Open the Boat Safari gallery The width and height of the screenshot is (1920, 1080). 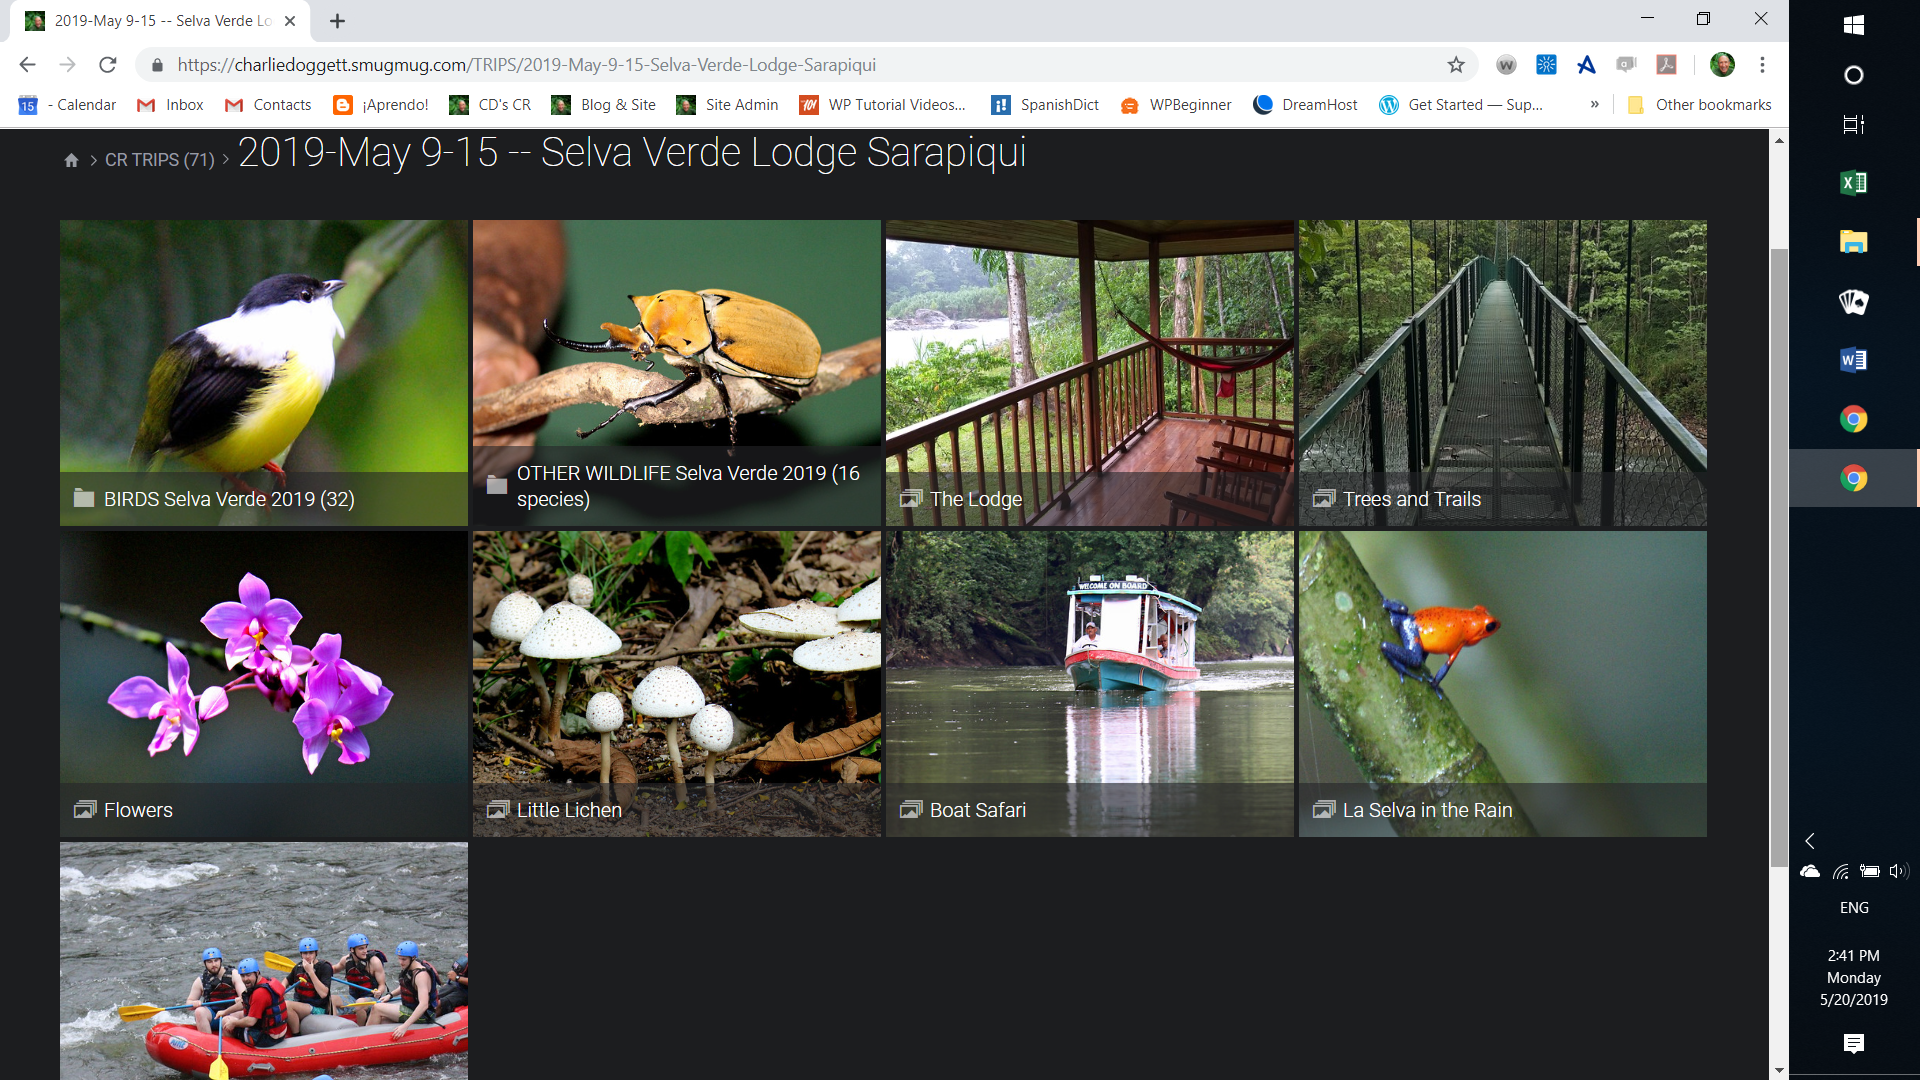click(x=1090, y=684)
